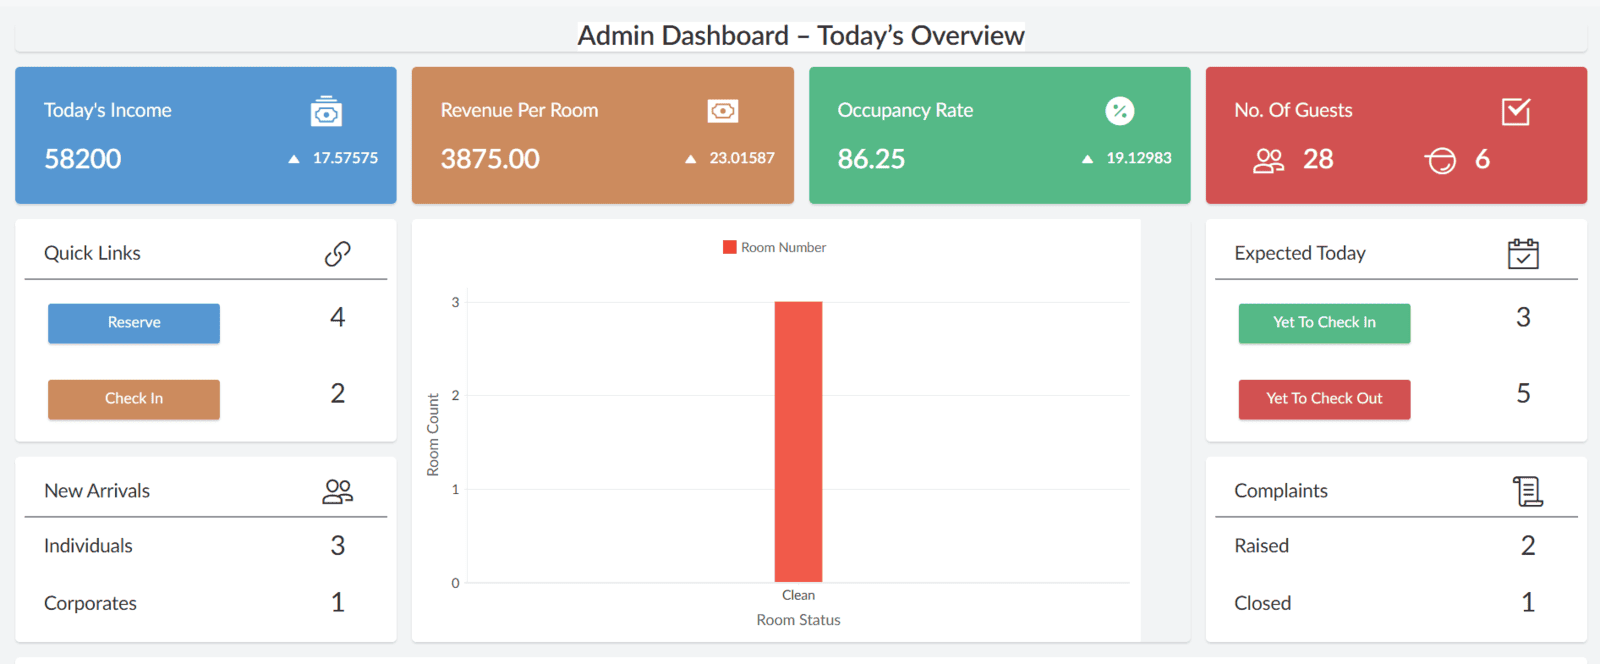The height and width of the screenshot is (664, 1600).
Task: Click the No. Of Guests card title
Action: pos(1293,111)
